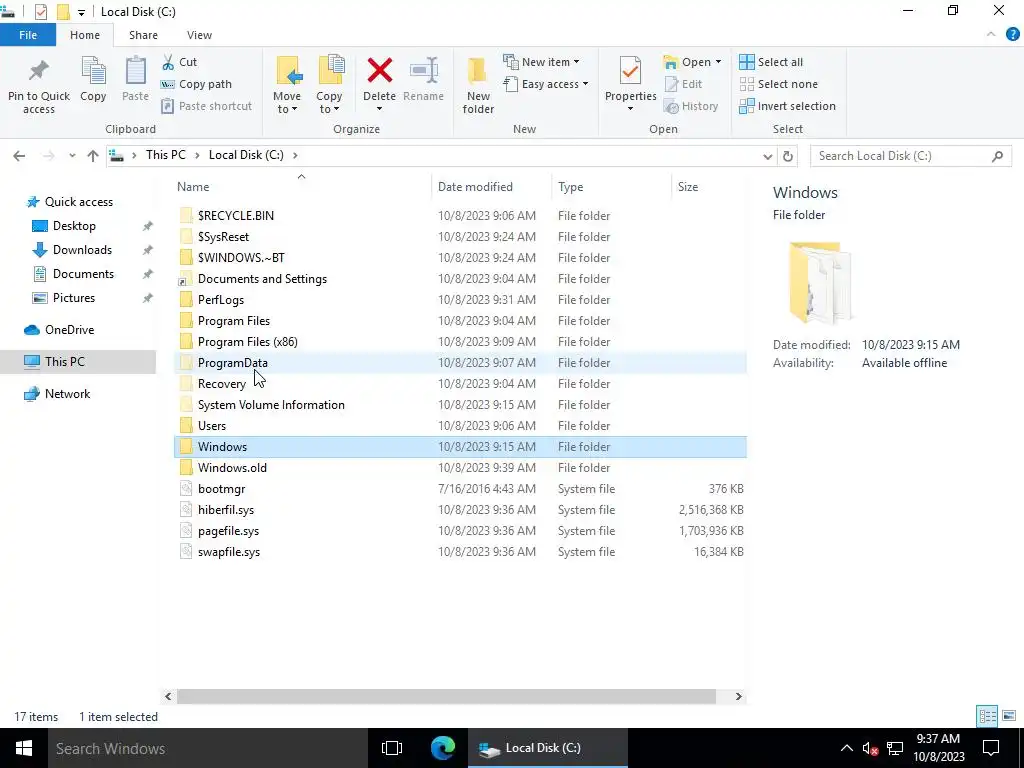This screenshot has width=1024, height=768.
Task: Open the recent locations dropdown arrow
Action: pos(72,155)
